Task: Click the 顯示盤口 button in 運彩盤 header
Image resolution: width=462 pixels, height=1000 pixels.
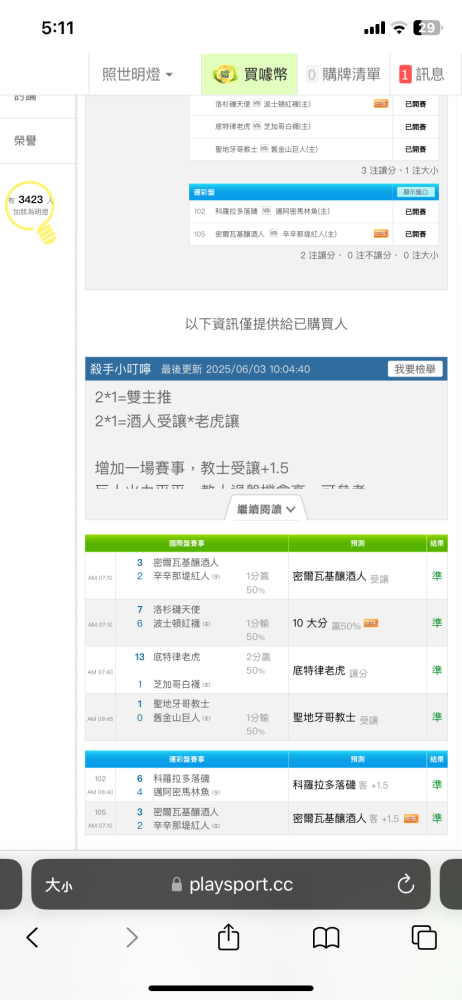Action: point(415,191)
